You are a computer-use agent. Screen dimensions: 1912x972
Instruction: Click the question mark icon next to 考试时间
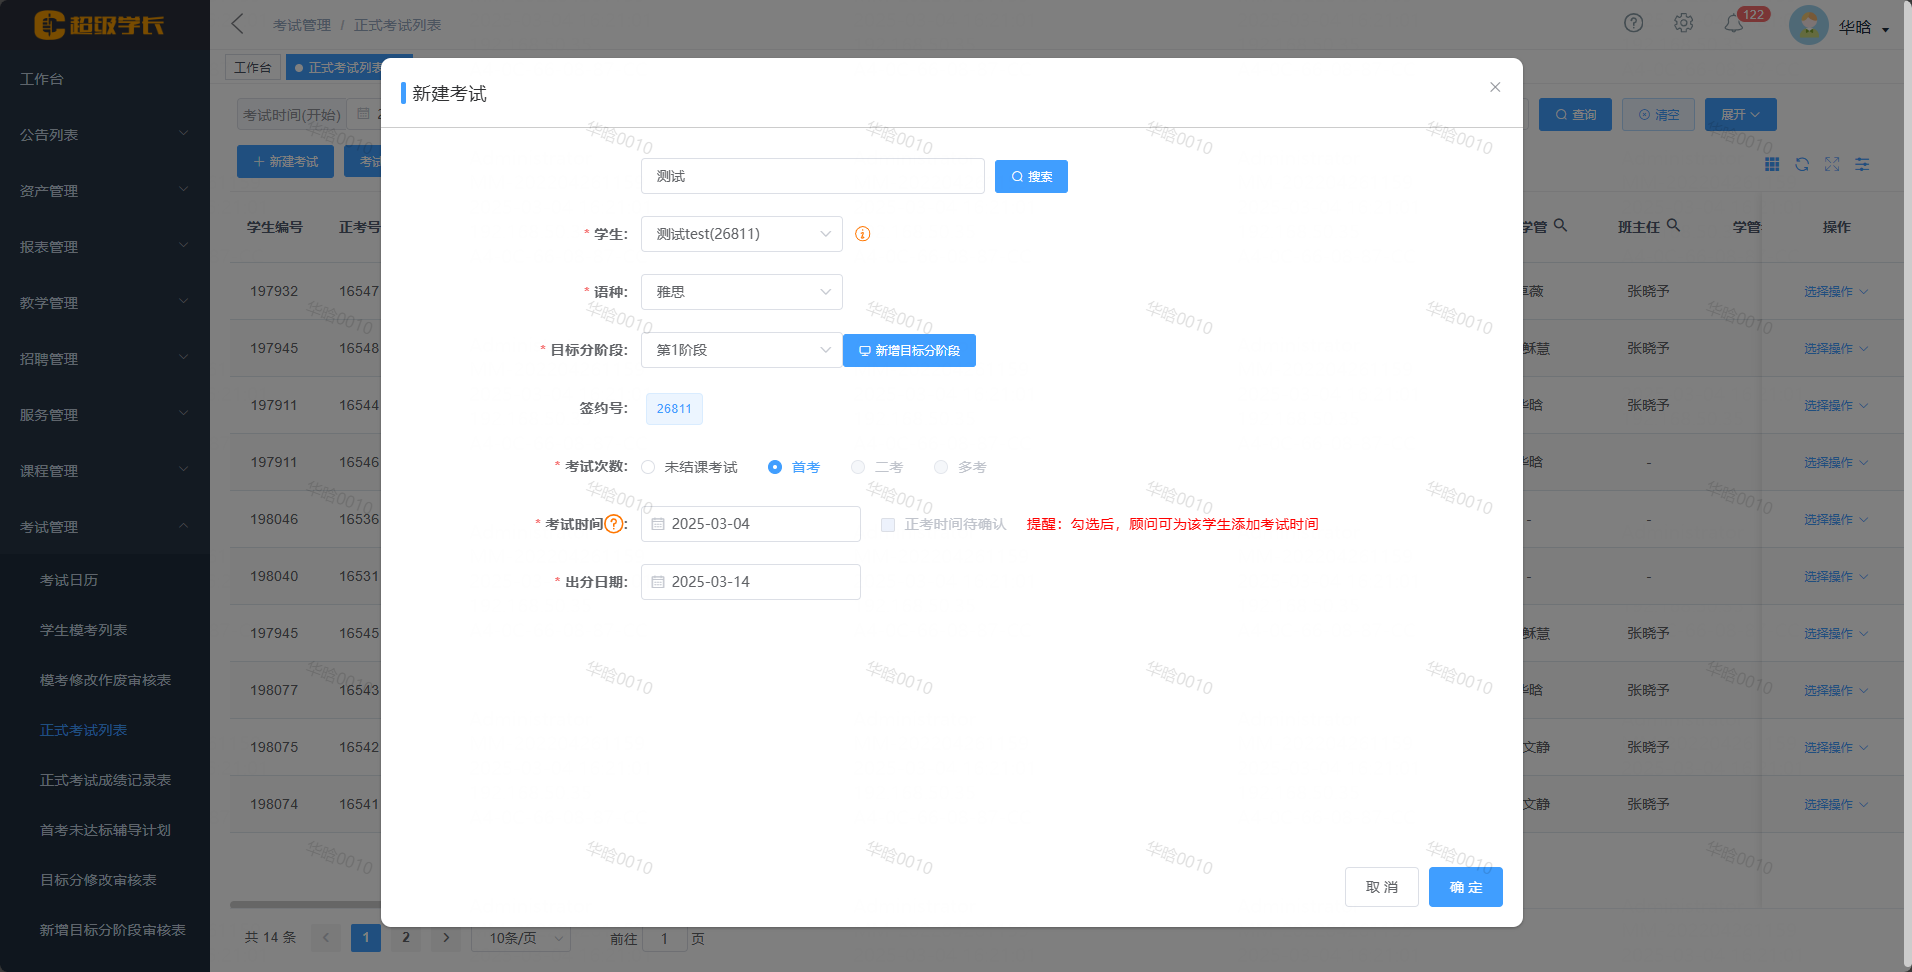[x=615, y=523]
